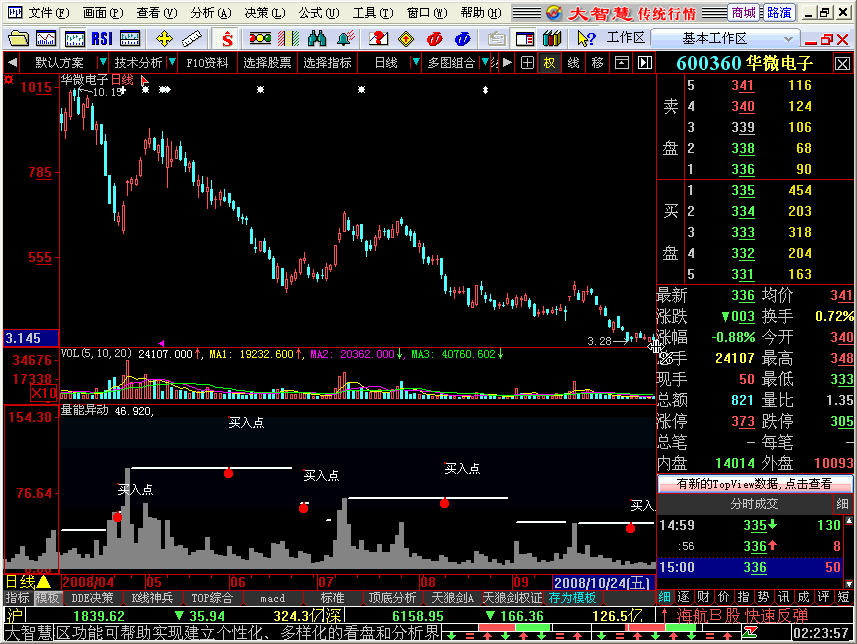Open the books library icon
Viewport: 857px width, 644px height.
point(552,39)
